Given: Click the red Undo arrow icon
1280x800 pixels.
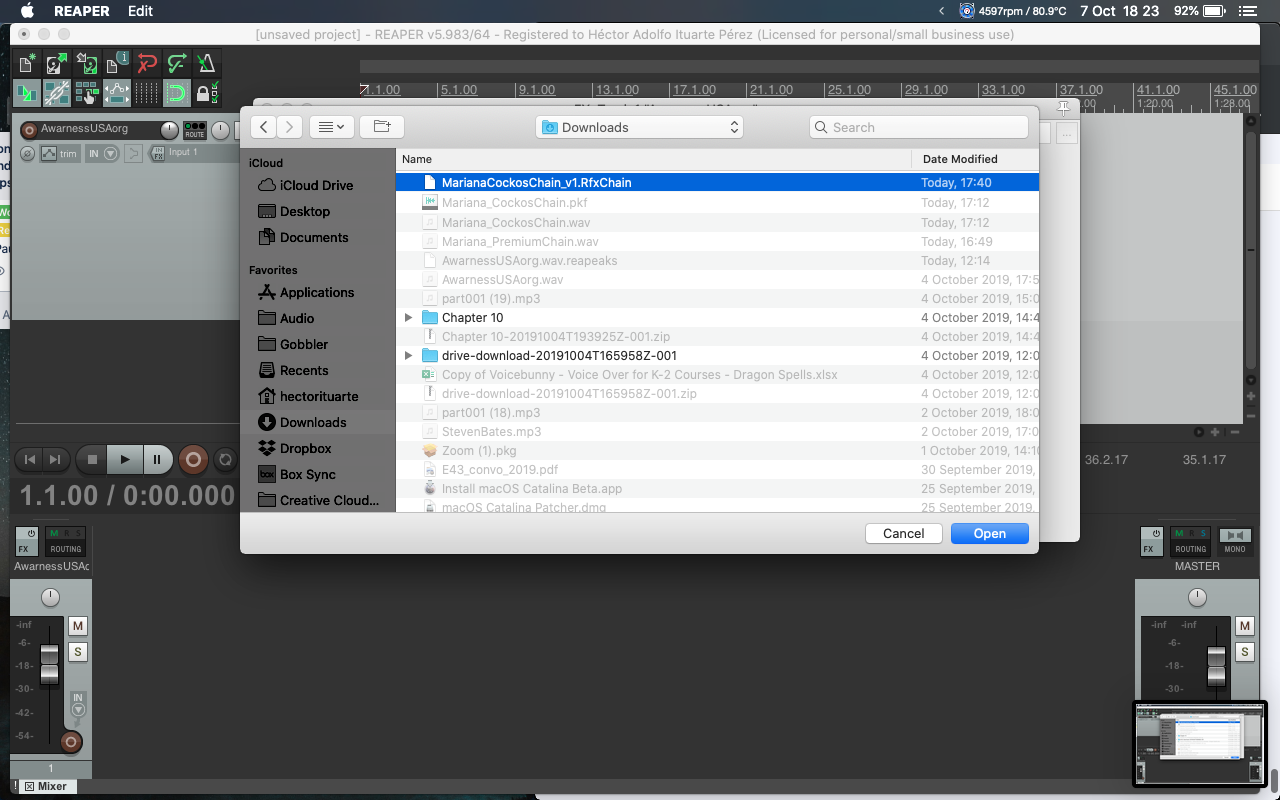Looking at the screenshot, I should click(147, 64).
